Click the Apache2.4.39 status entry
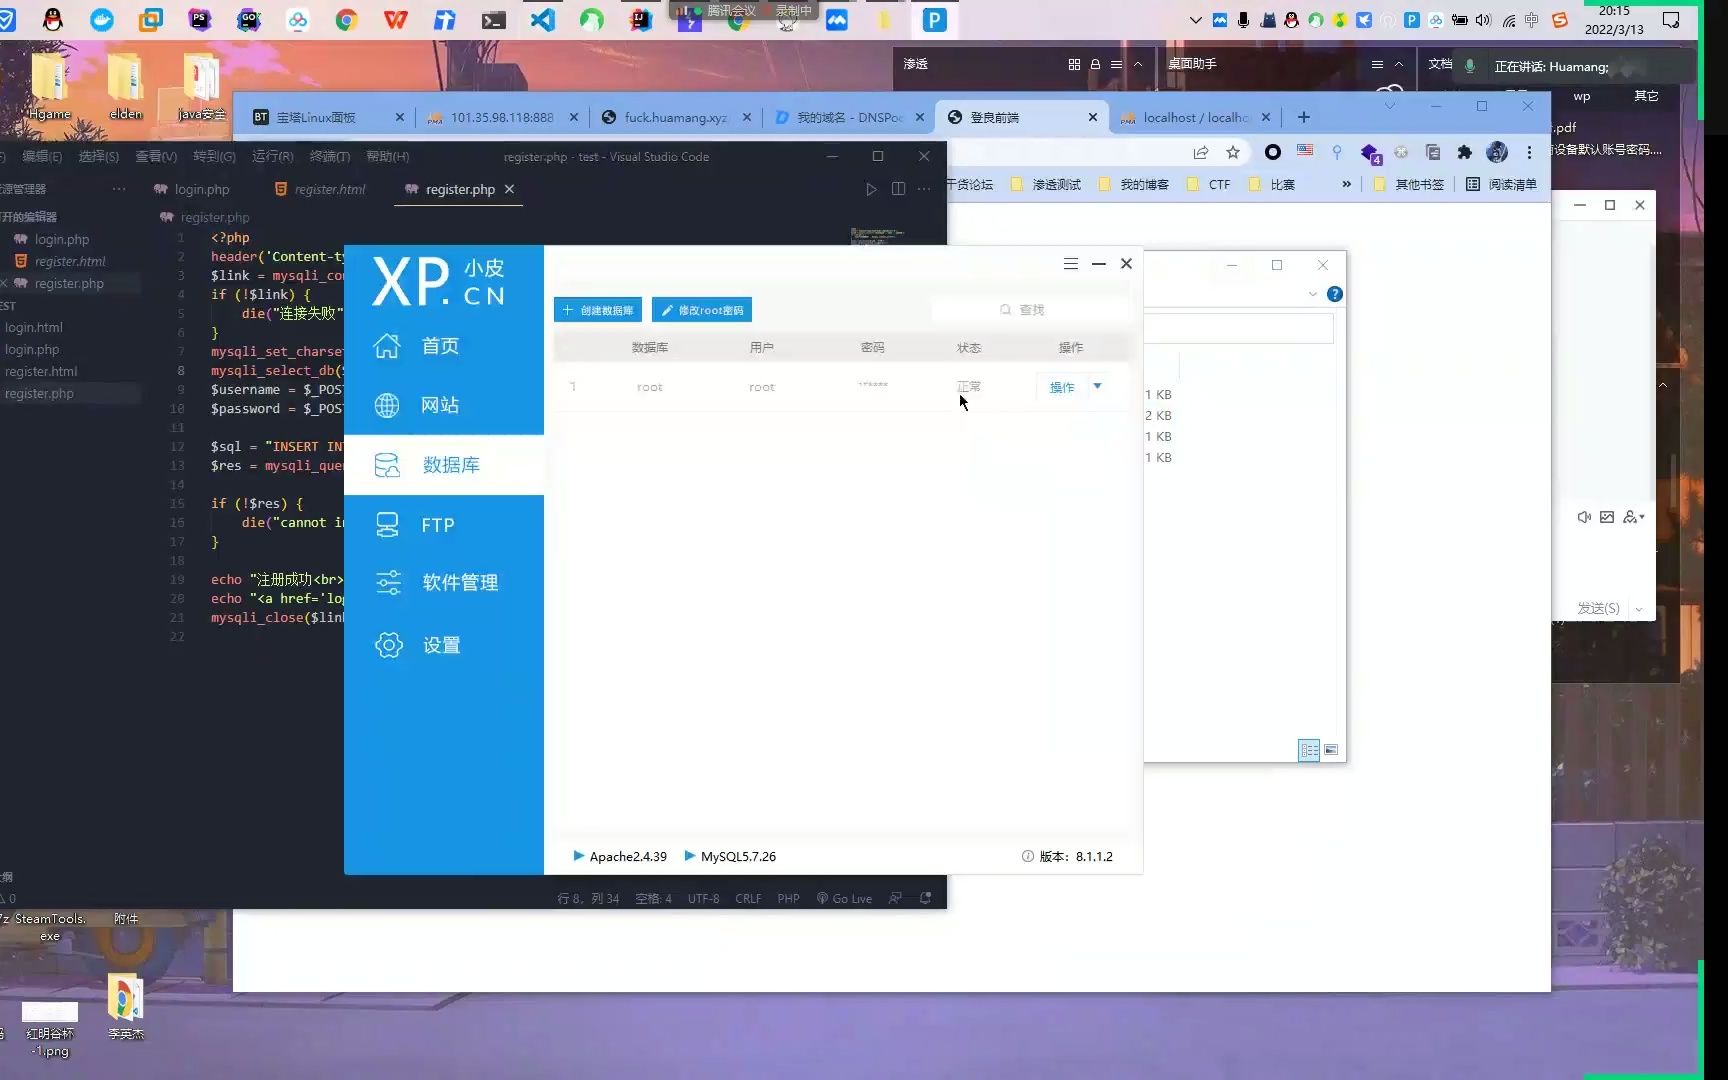The width and height of the screenshot is (1728, 1080). 619,856
